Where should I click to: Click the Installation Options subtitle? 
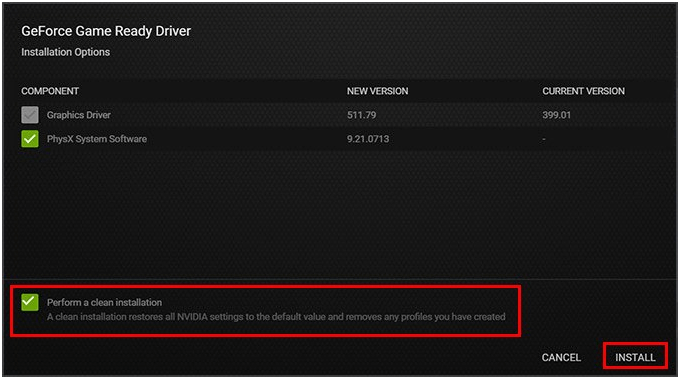(65, 52)
